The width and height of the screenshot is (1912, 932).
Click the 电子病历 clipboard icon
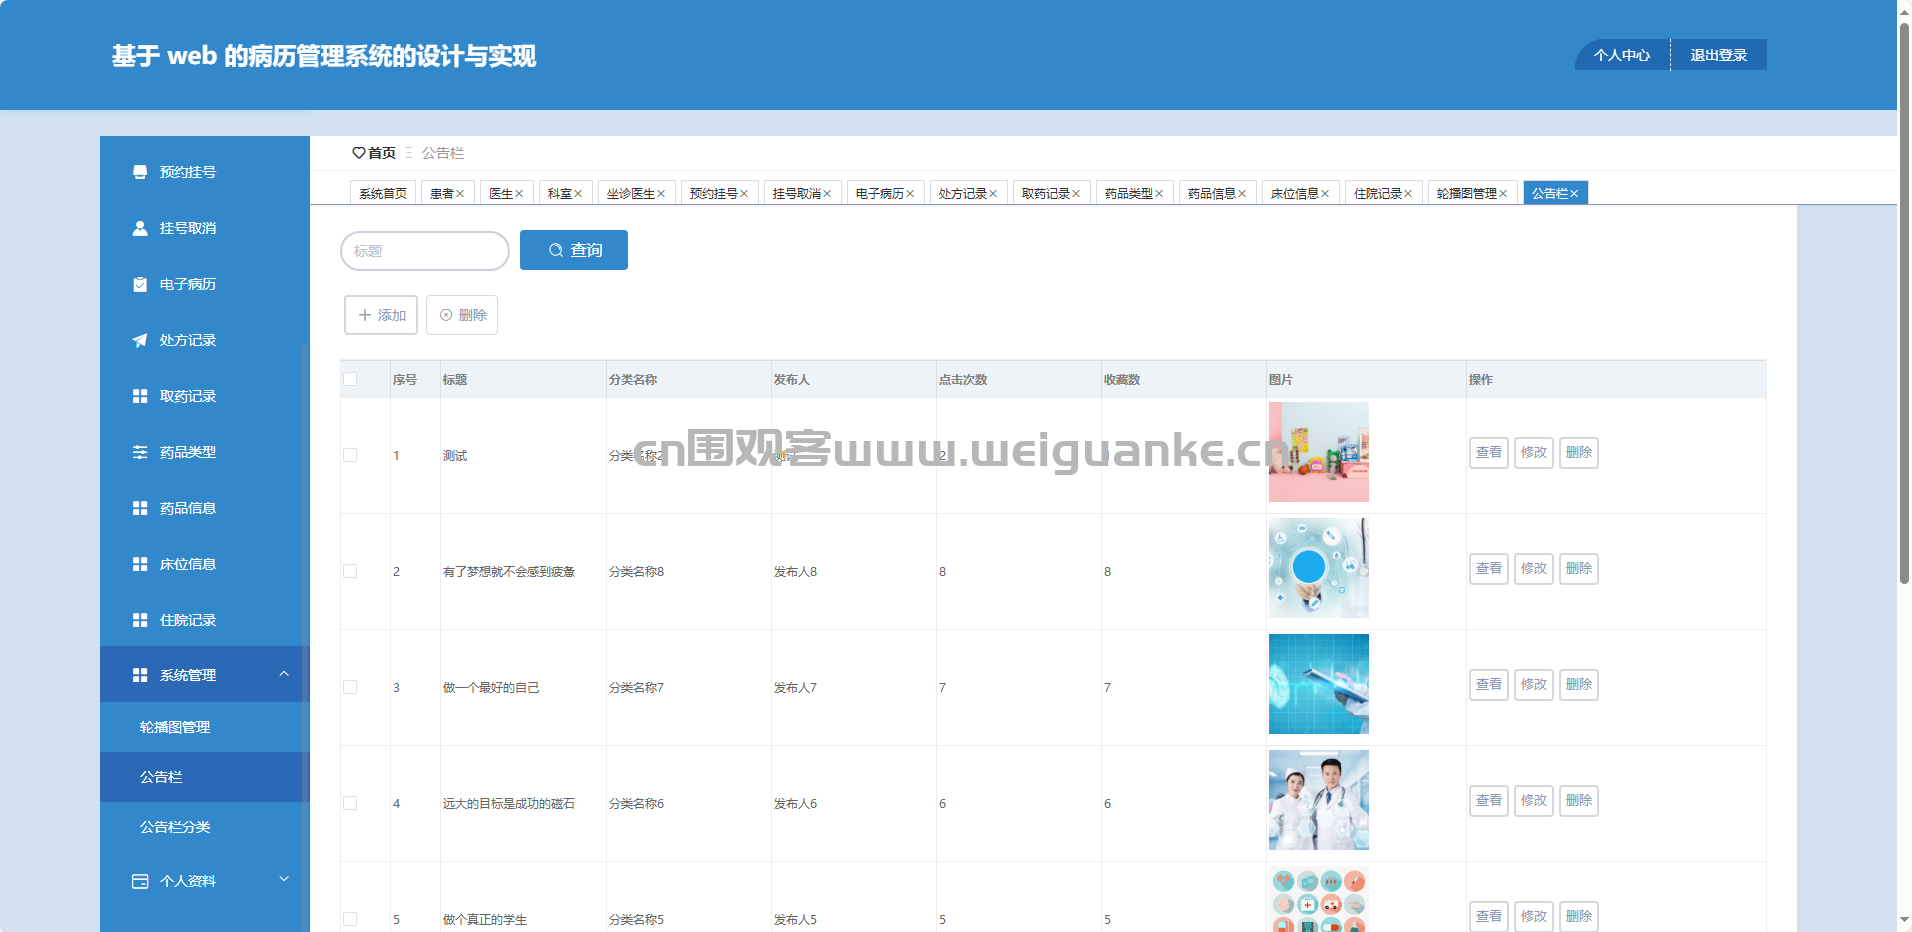click(x=140, y=284)
